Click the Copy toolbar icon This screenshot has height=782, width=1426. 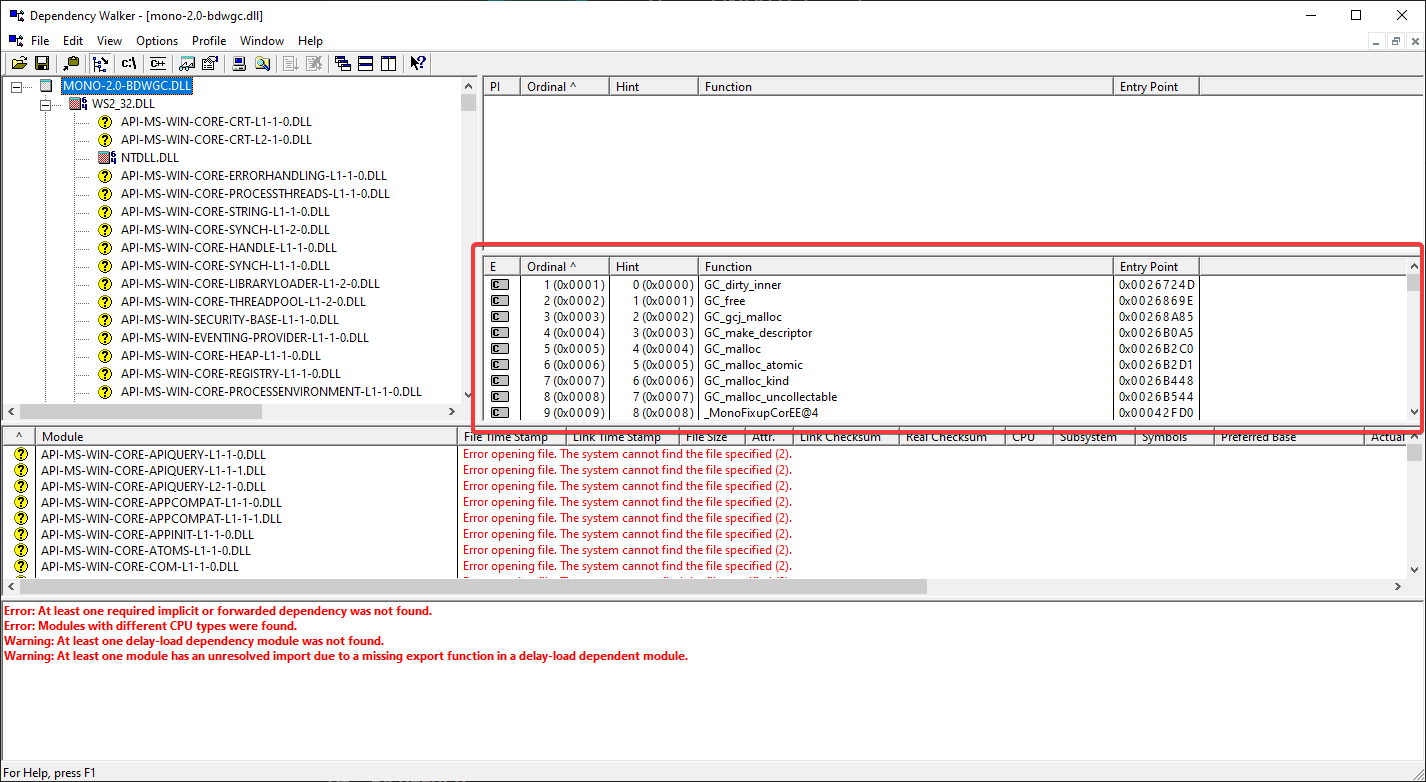pos(71,63)
